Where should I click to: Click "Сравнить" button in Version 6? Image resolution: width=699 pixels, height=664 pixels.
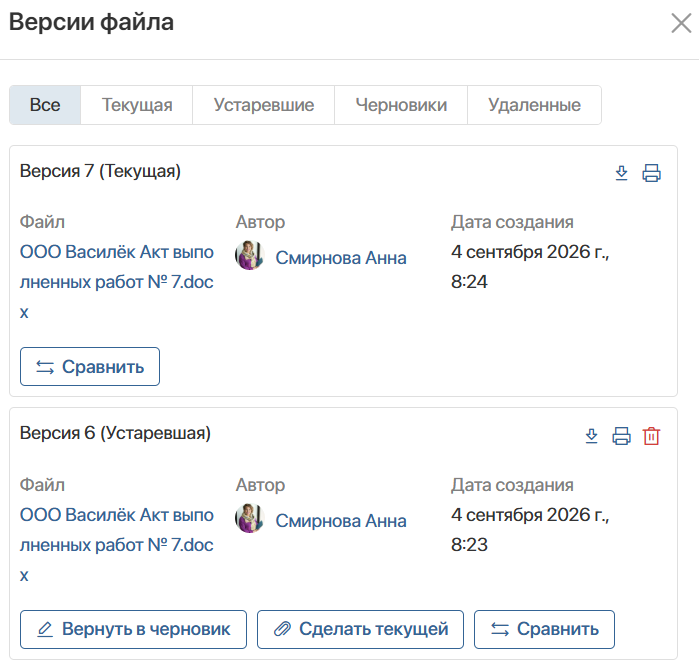[544, 629]
